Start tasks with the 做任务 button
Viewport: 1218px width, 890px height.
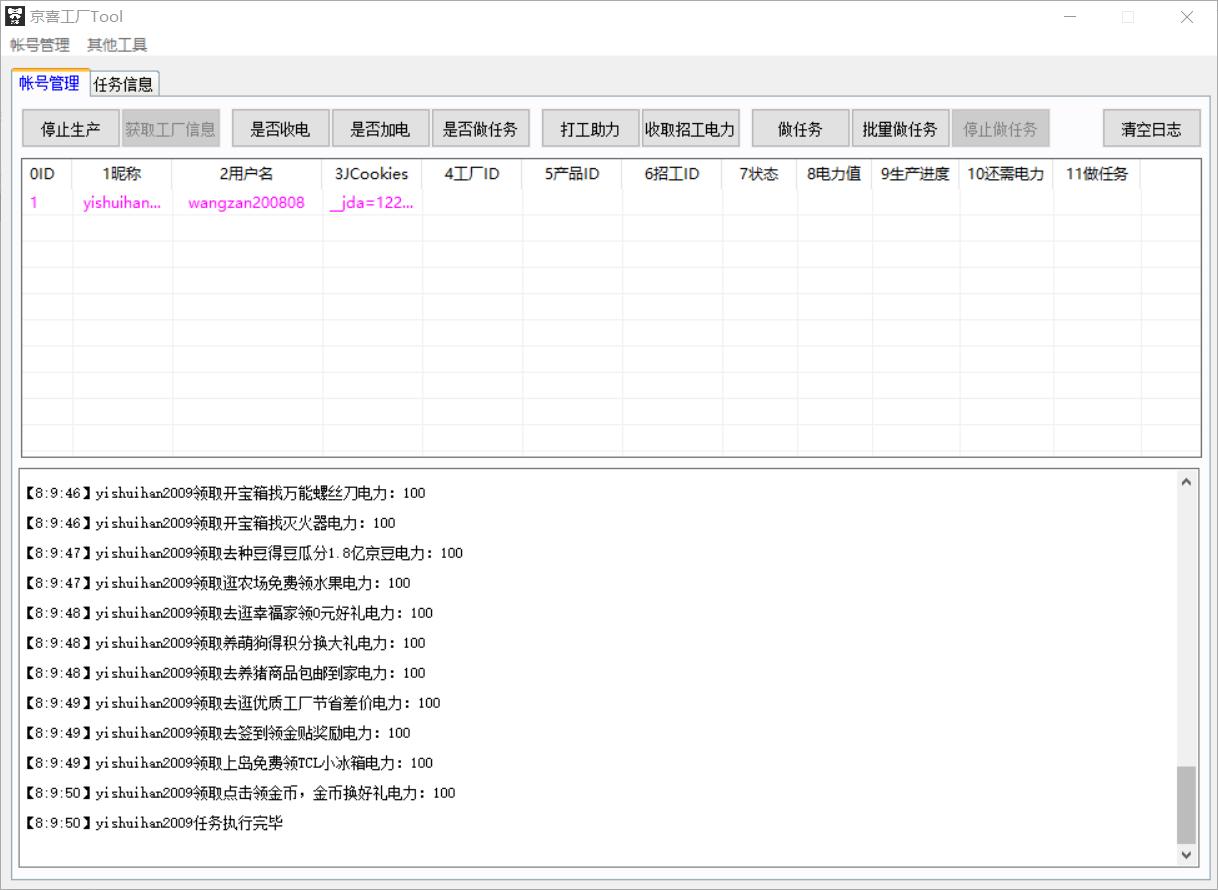(799, 128)
